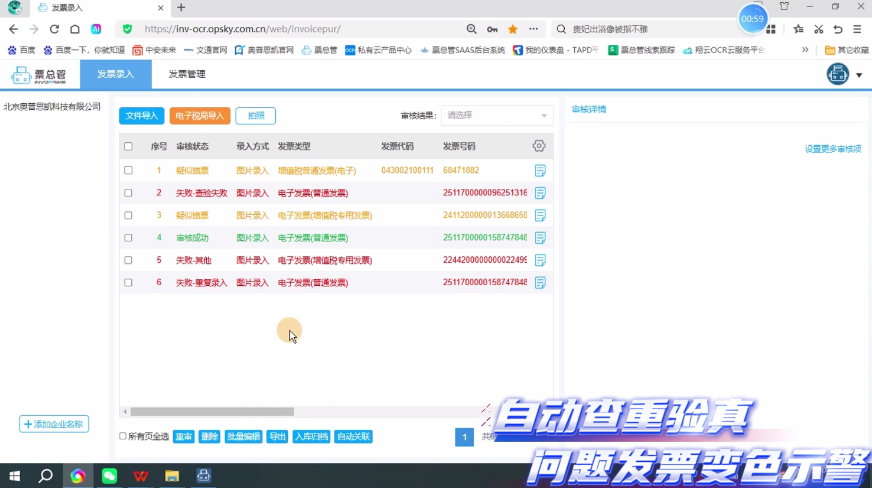Open the detail icon for invoice row 6
The height and width of the screenshot is (488, 872).
[x=540, y=283]
